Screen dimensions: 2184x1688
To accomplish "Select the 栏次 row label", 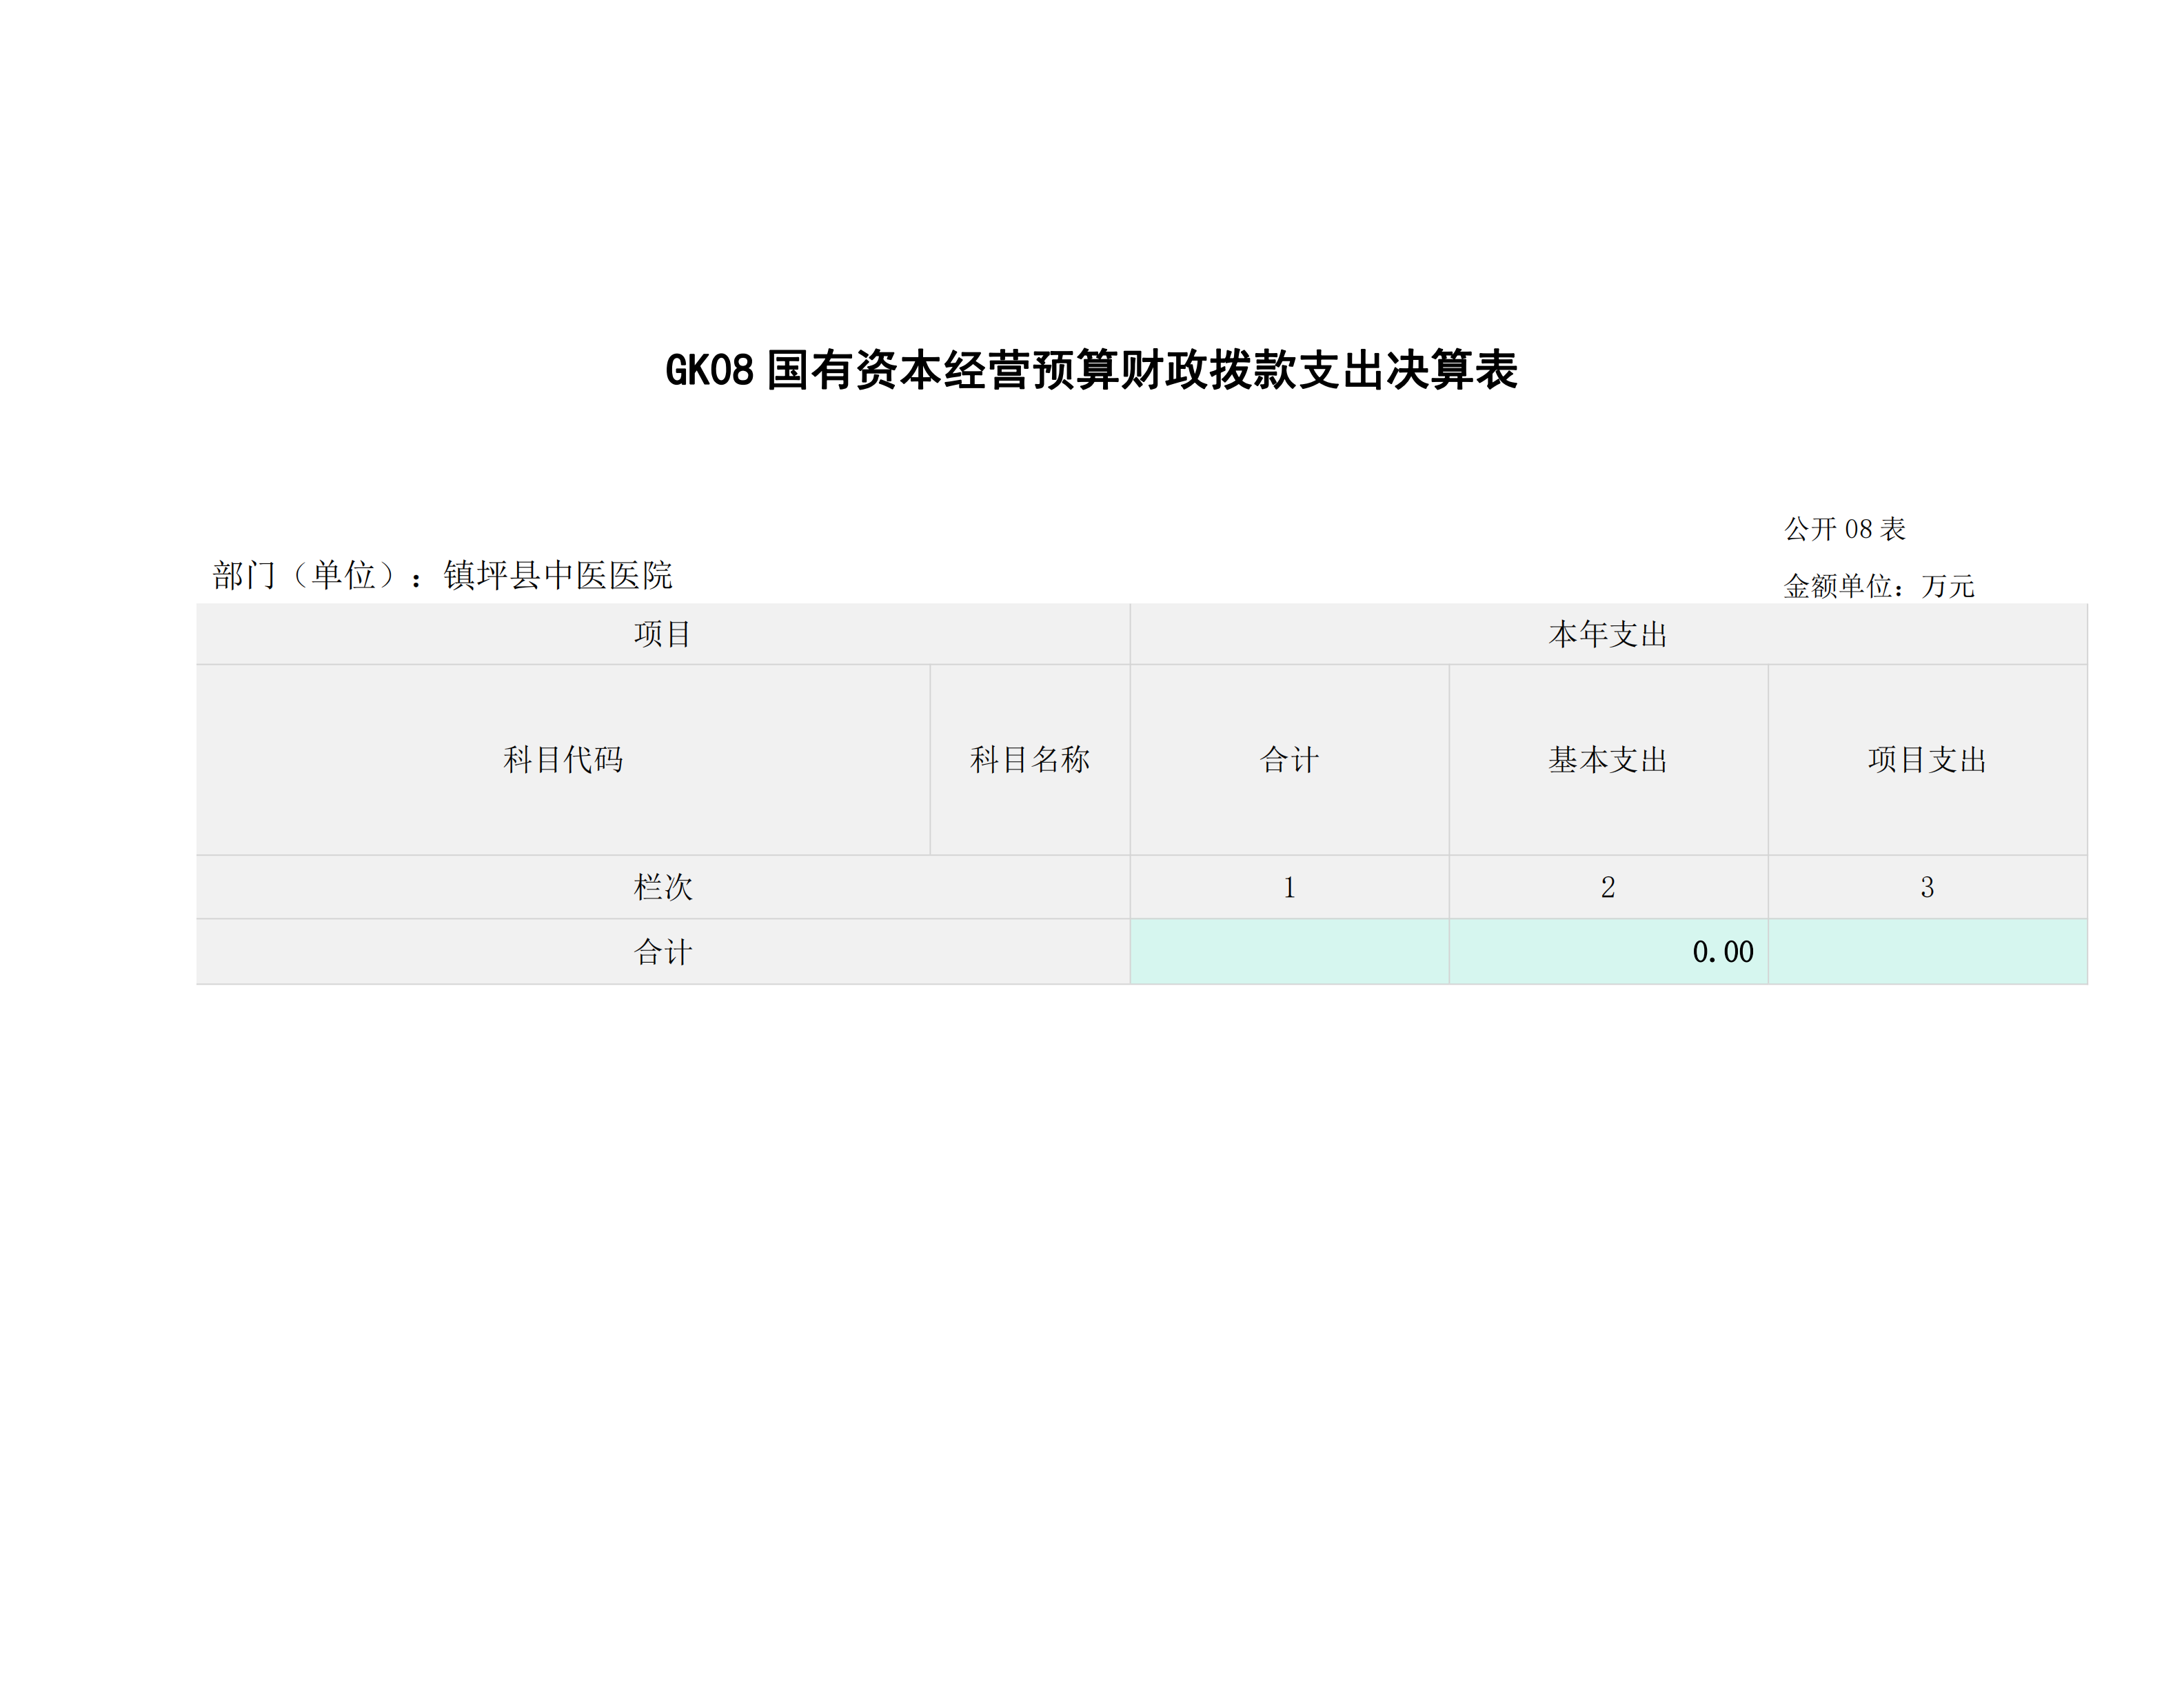I will tap(663, 887).
